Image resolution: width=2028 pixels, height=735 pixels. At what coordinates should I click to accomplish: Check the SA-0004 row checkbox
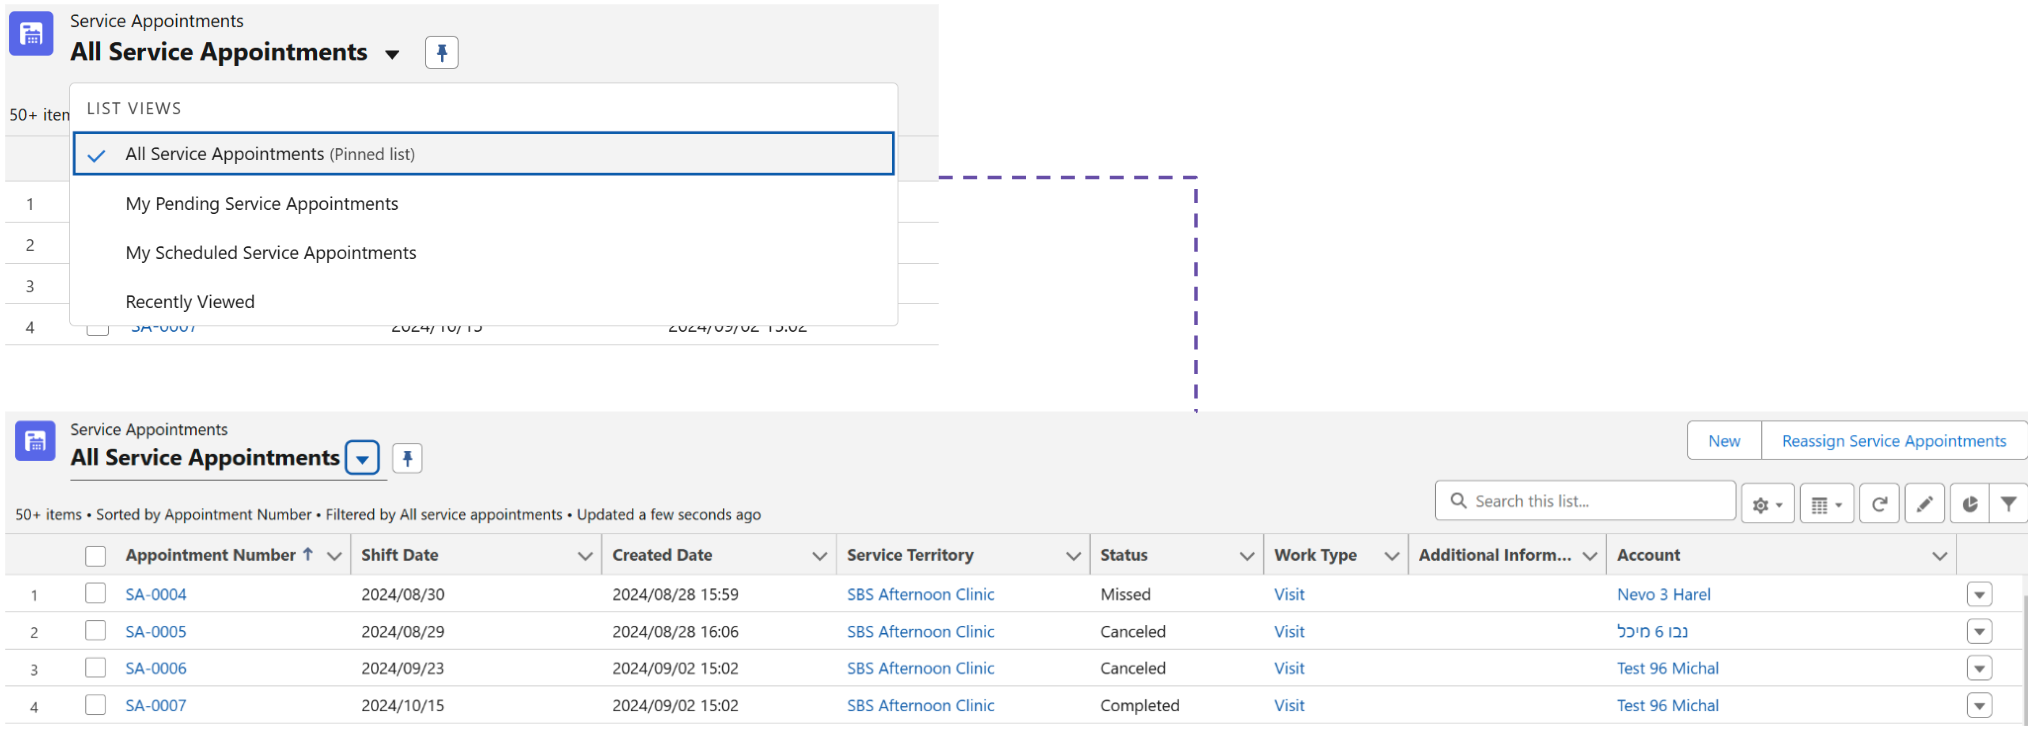click(96, 593)
